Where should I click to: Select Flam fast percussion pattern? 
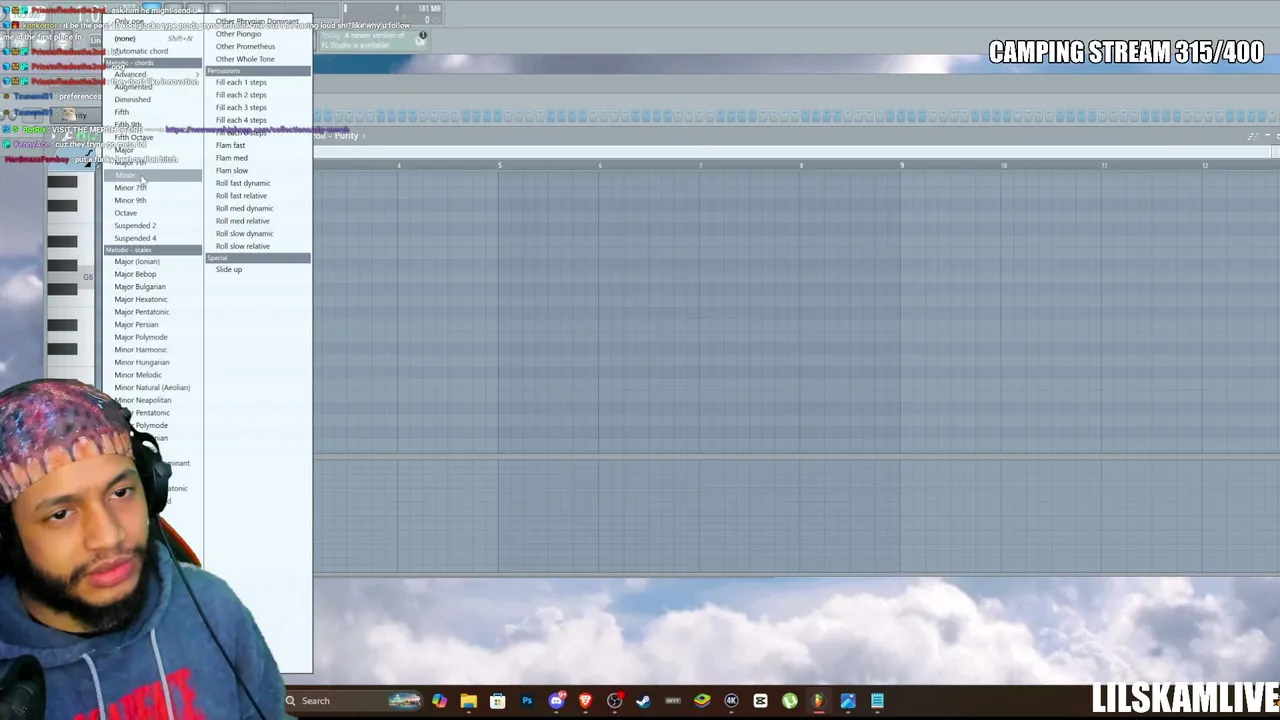258,145
